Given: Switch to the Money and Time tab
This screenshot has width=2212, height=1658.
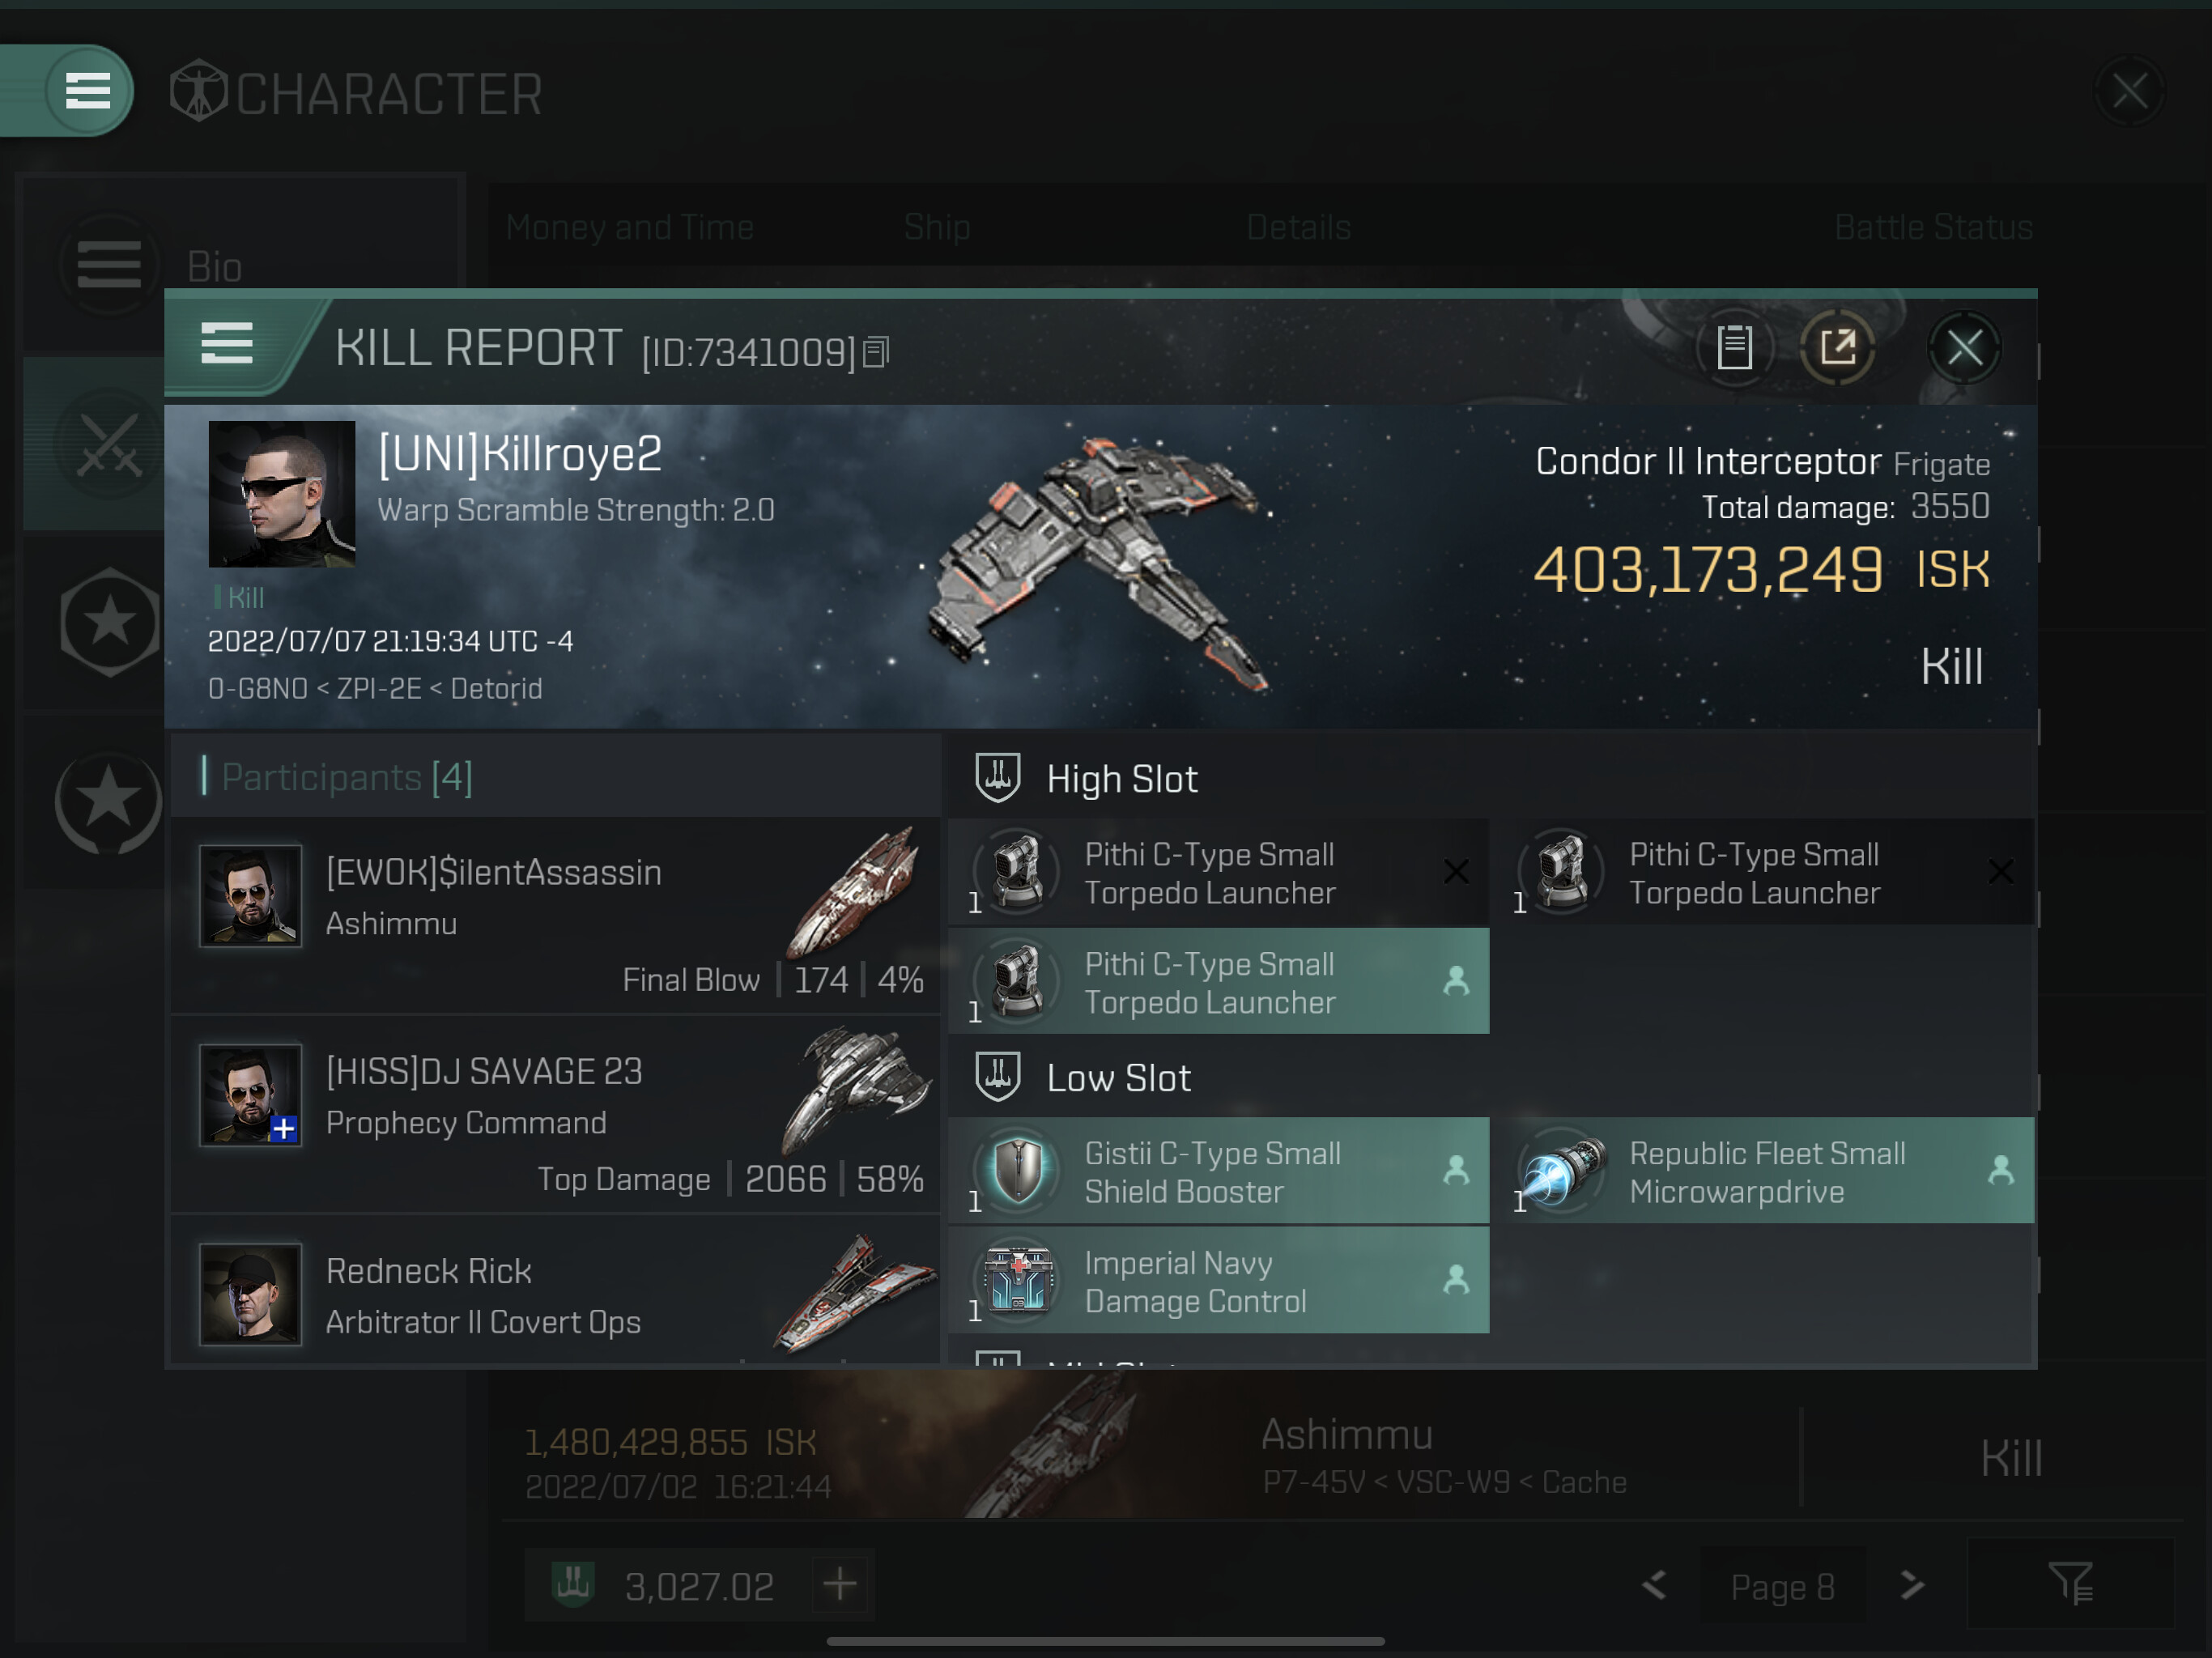Looking at the screenshot, I should [x=629, y=227].
